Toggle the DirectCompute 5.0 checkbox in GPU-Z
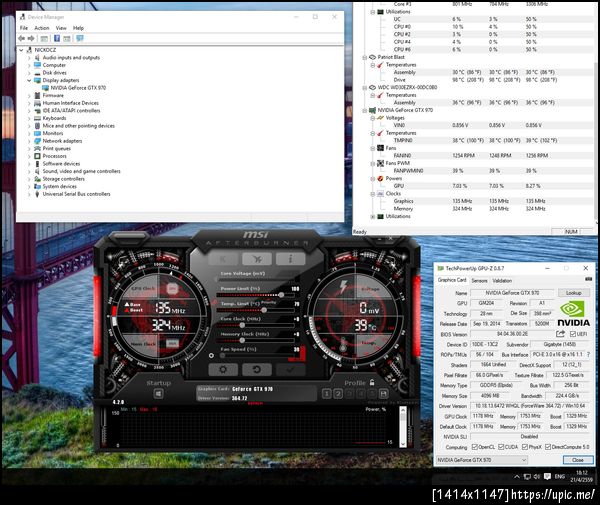 point(548,447)
